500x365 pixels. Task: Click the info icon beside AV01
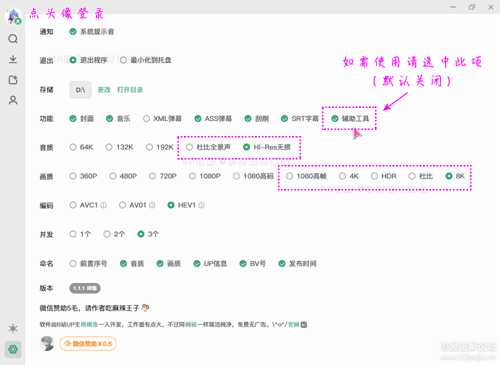coord(152,205)
